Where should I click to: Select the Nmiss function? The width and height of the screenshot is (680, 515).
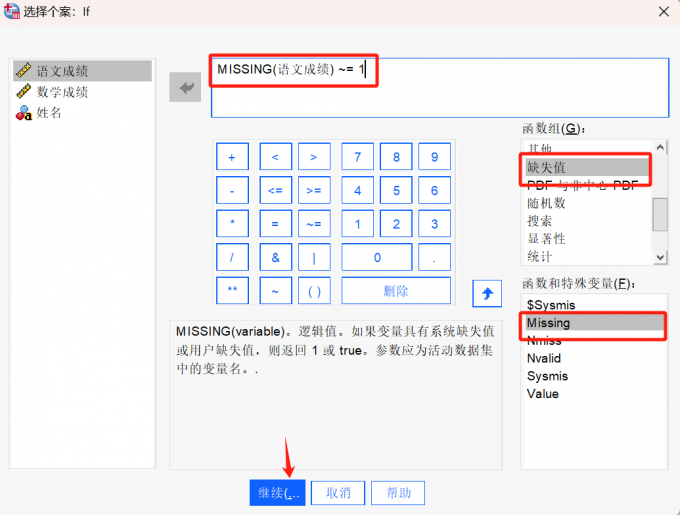pos(593,341)
